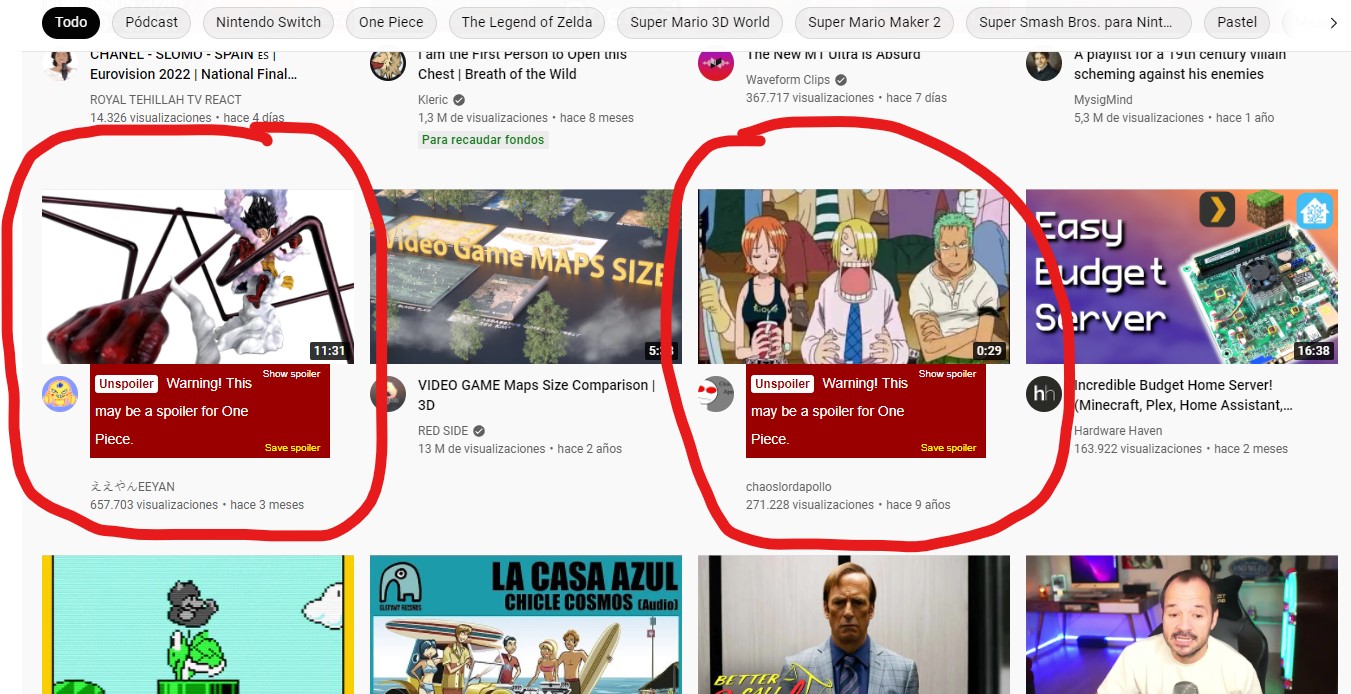Open 'First Person to Open this Chest' title

[522, 65]
